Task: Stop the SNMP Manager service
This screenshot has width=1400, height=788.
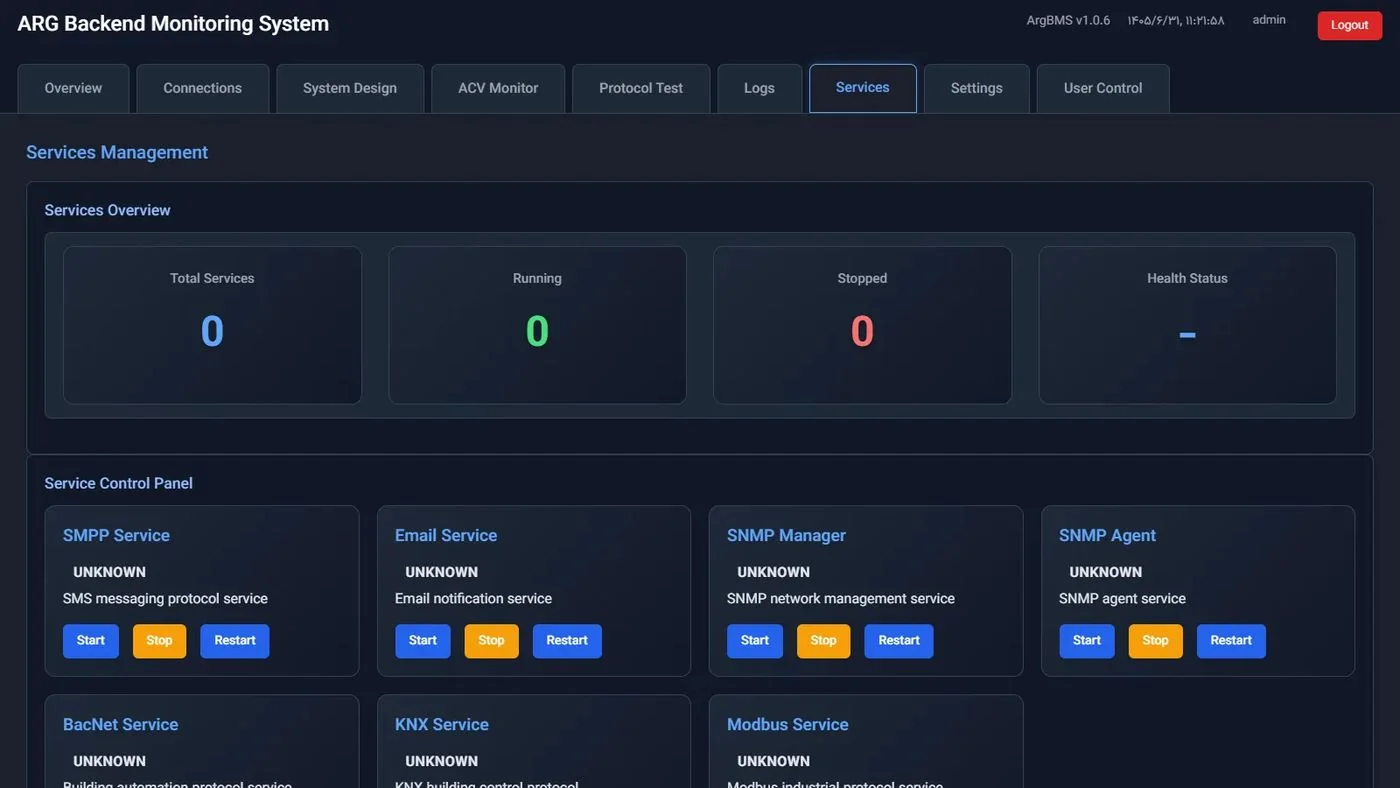Action: (x=824, y=641)
